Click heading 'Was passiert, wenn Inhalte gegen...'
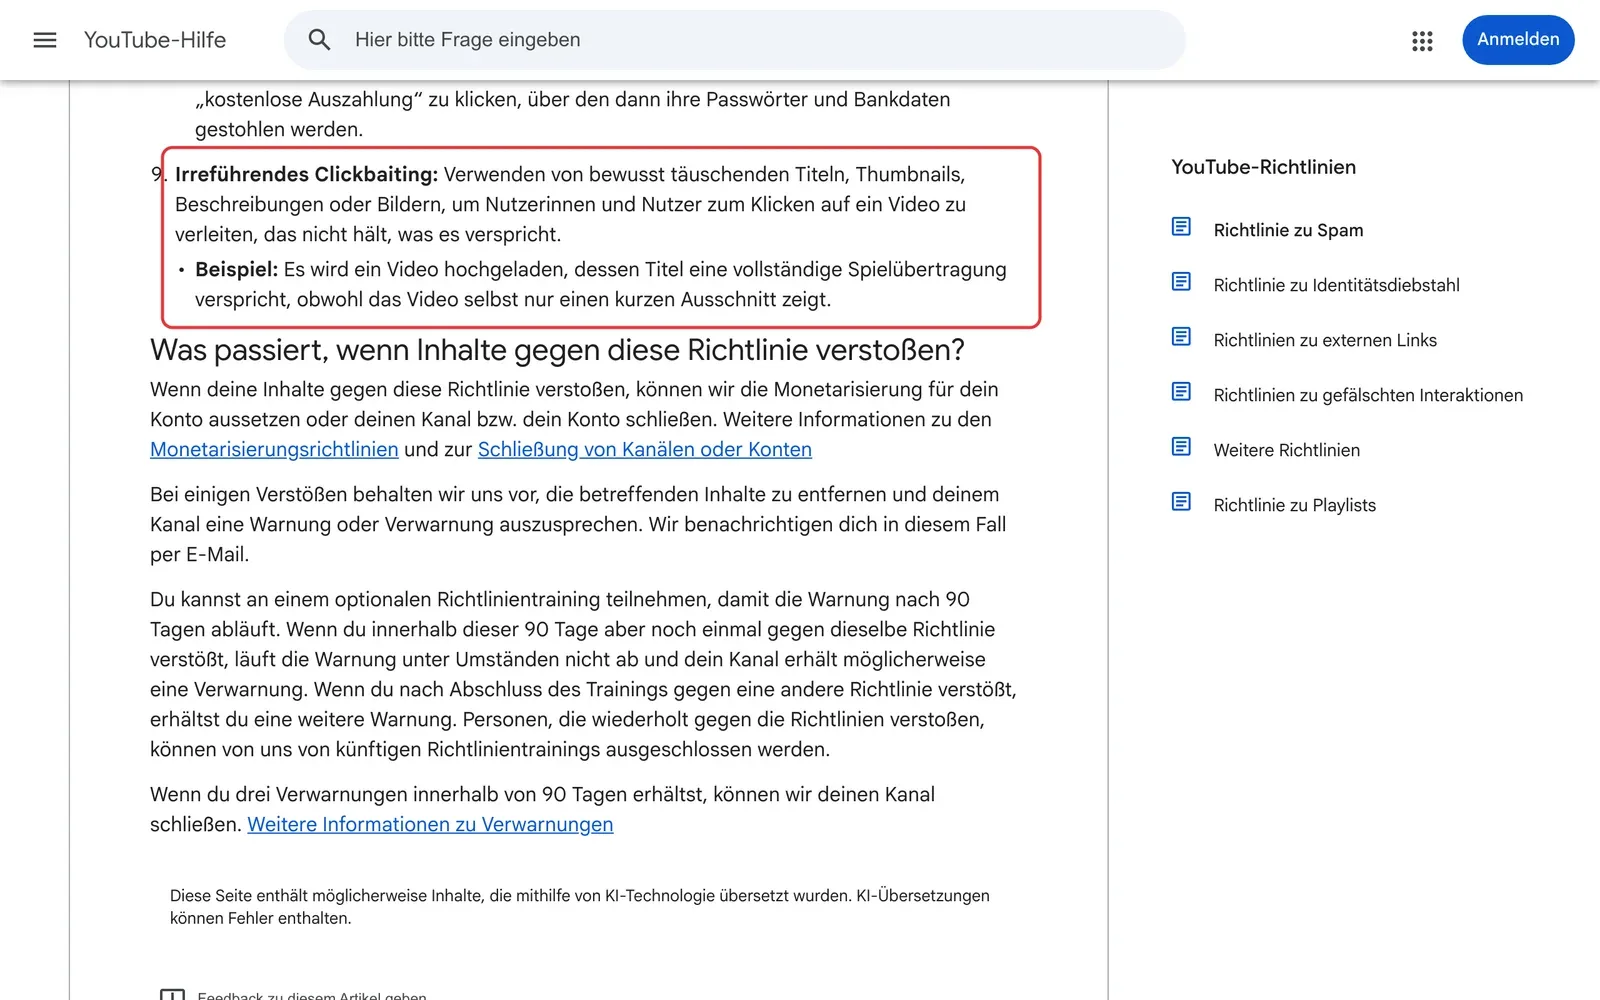Screen dimensions: 1600x1000 [x=557, y=350]
